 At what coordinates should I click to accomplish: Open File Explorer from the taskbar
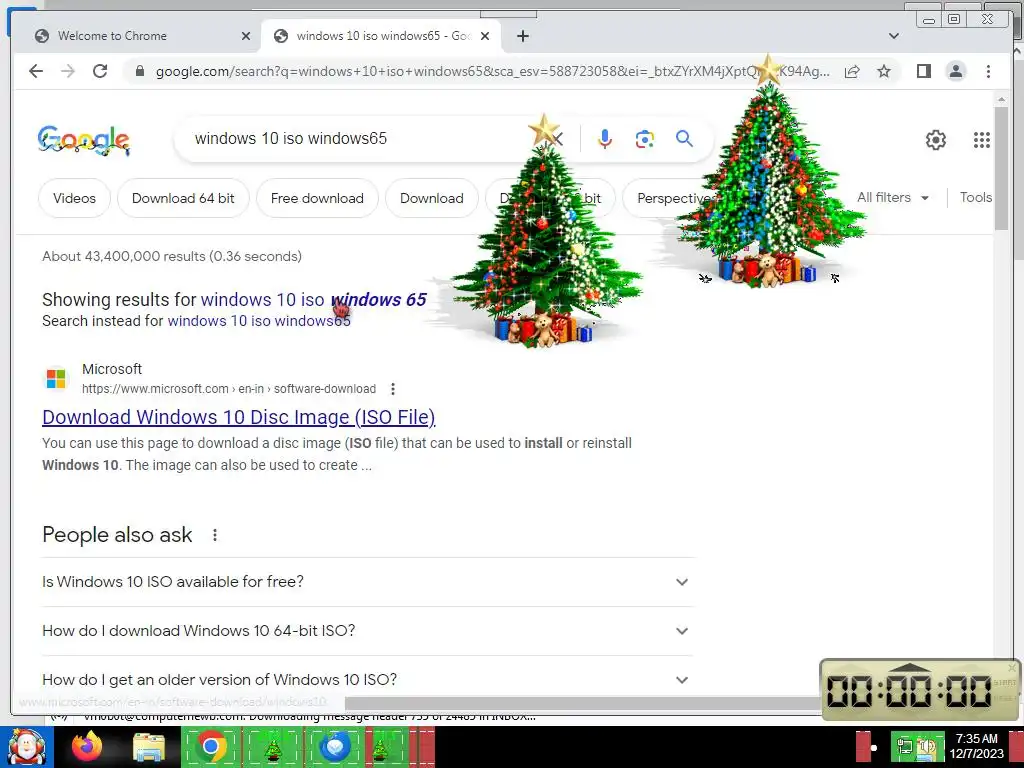click(x=149, y=747)
